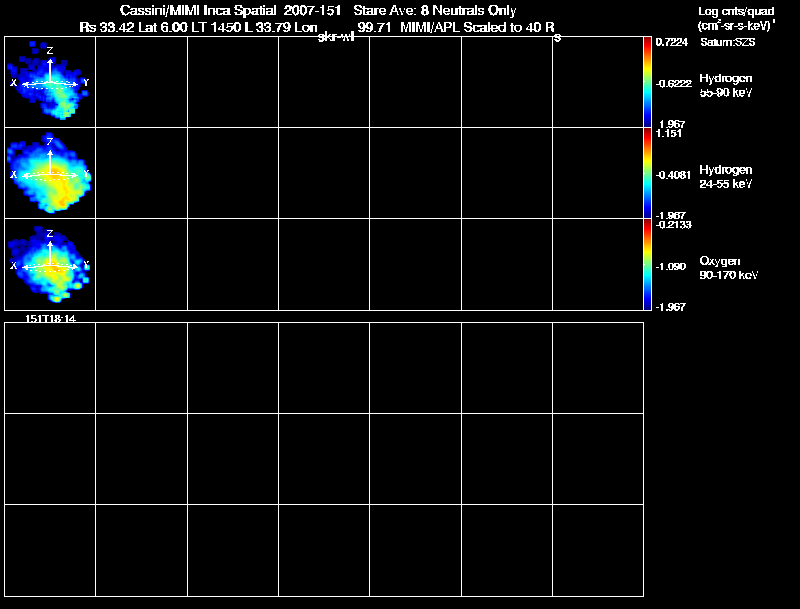Click the 'Saturn:SZS' label
Image resolution: width=800 pixels, height=609 pixels.
pyautogui.click(x=728, y=42)
